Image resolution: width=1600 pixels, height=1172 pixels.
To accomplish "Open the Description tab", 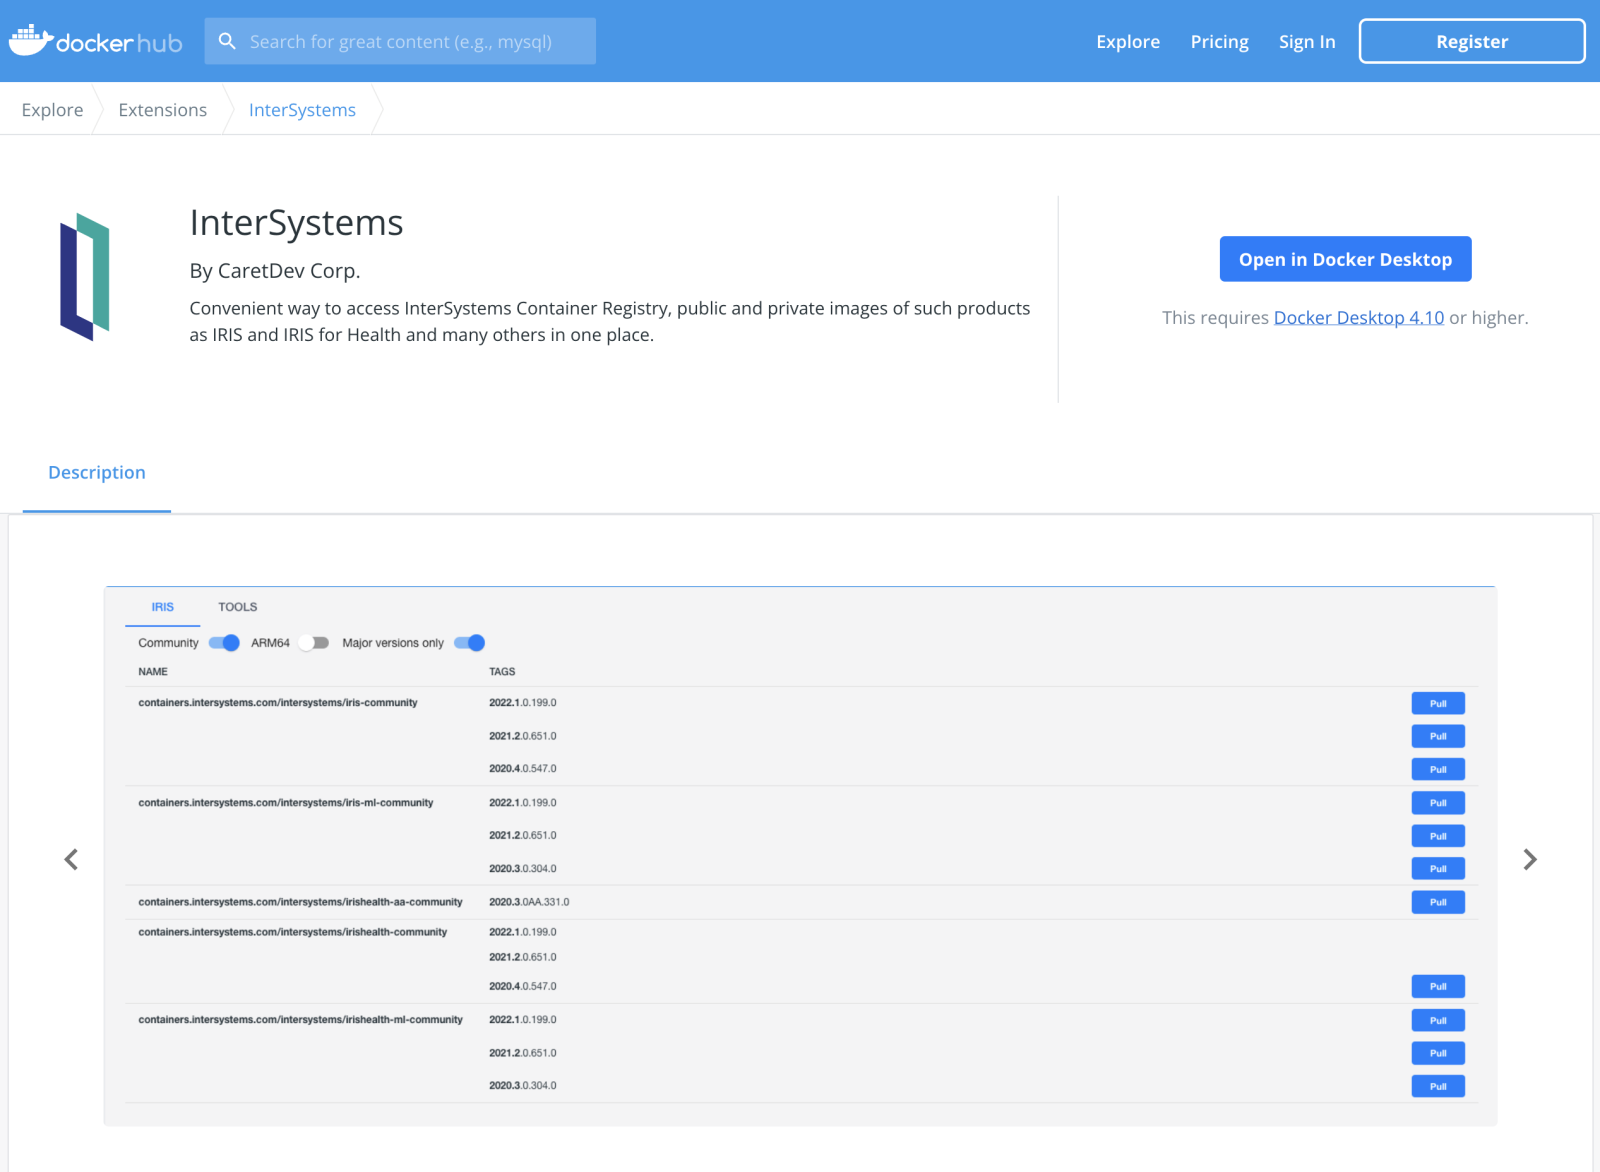I will pos(97,473).
